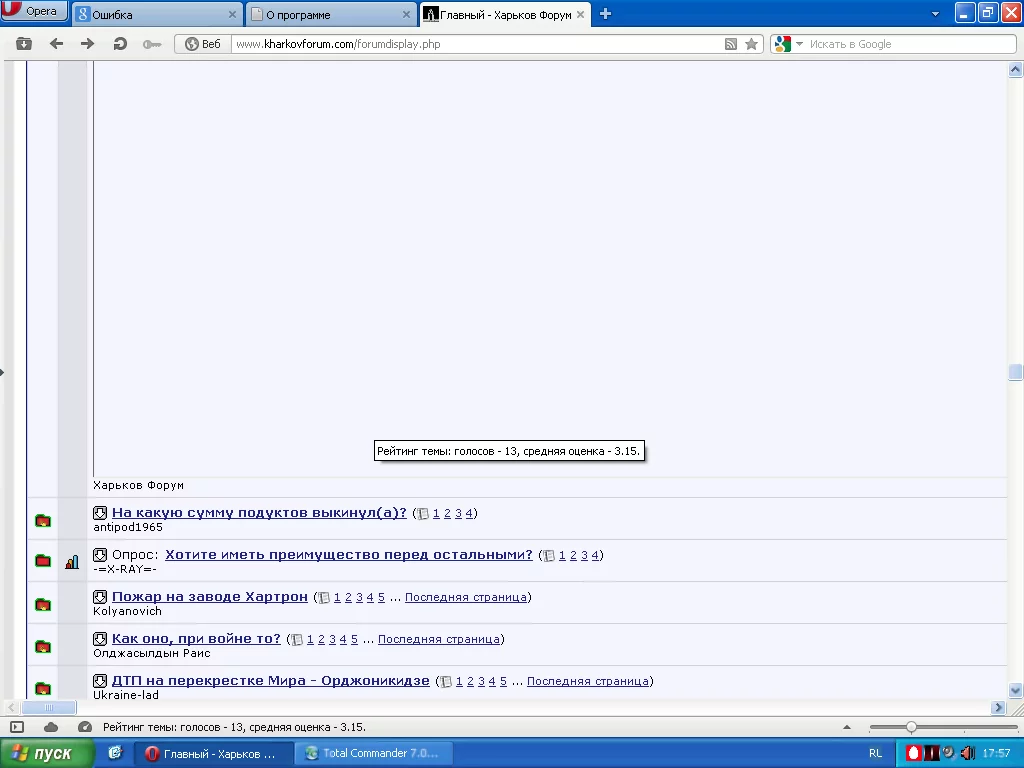This screenshot has width=1024, height=768.
Task: Toggle the side panel from status bar
Action: coord(17,727)
